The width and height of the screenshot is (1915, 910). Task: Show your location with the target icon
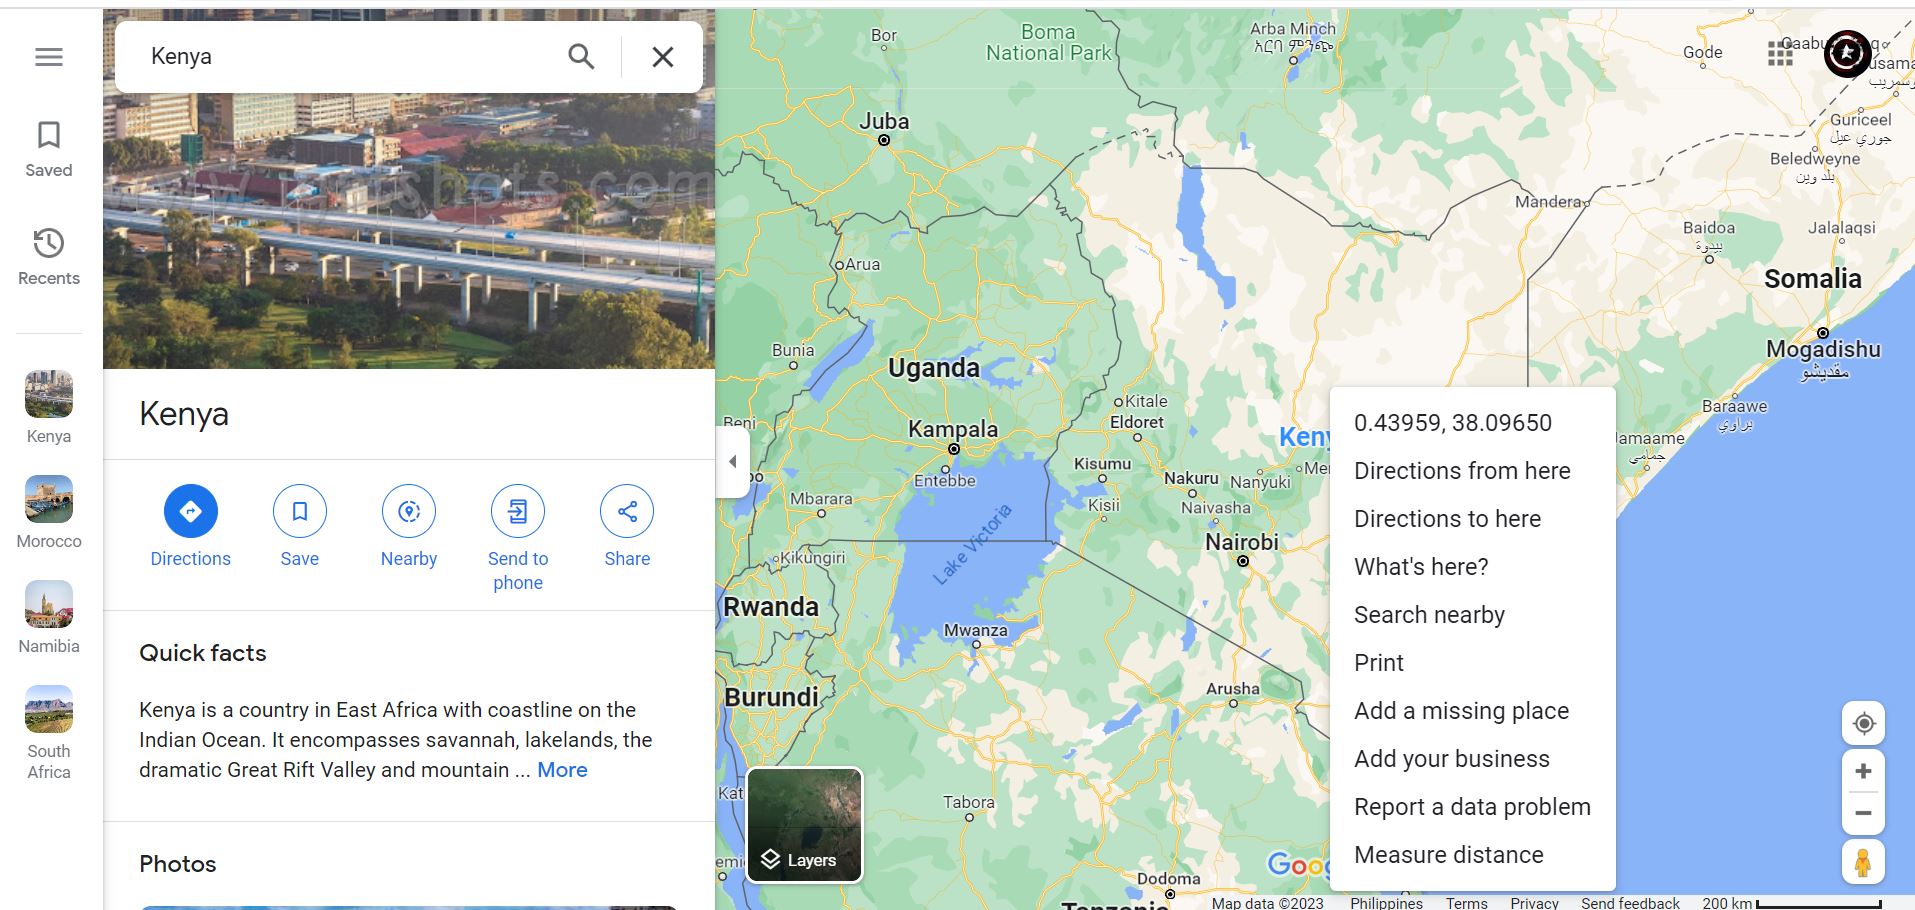1864,723
